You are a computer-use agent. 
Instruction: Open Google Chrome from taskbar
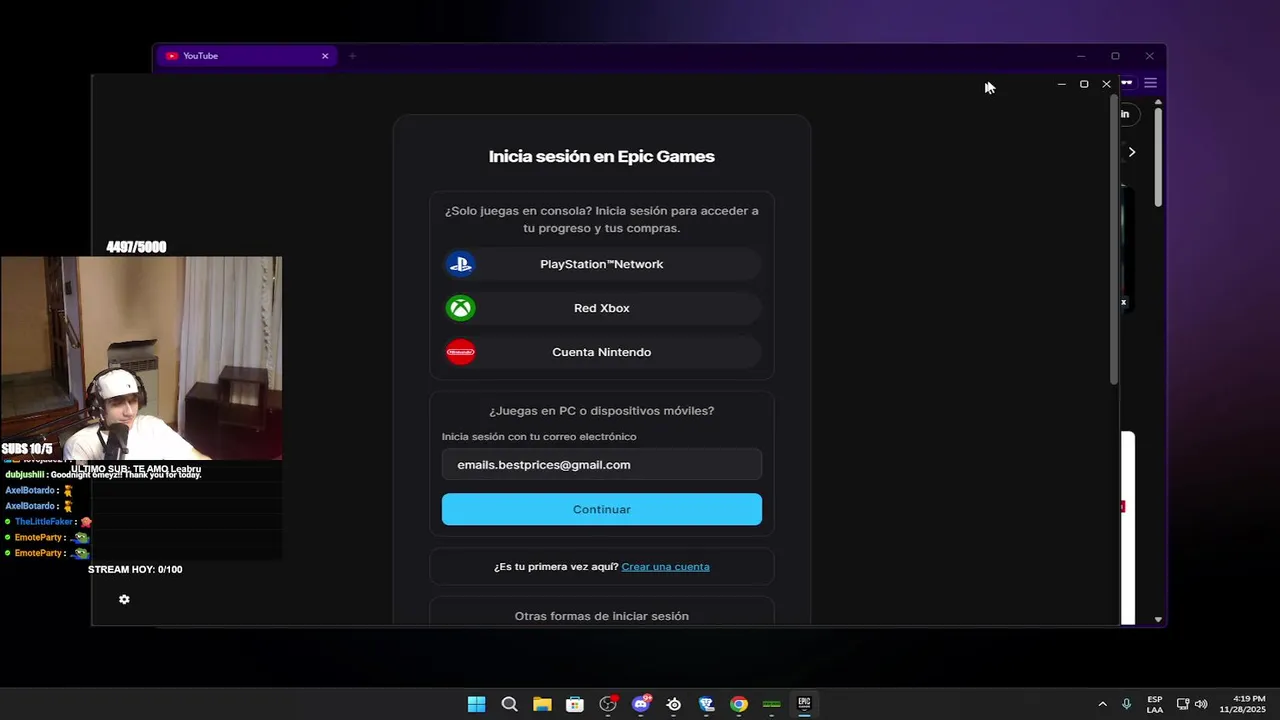(738, 704)
